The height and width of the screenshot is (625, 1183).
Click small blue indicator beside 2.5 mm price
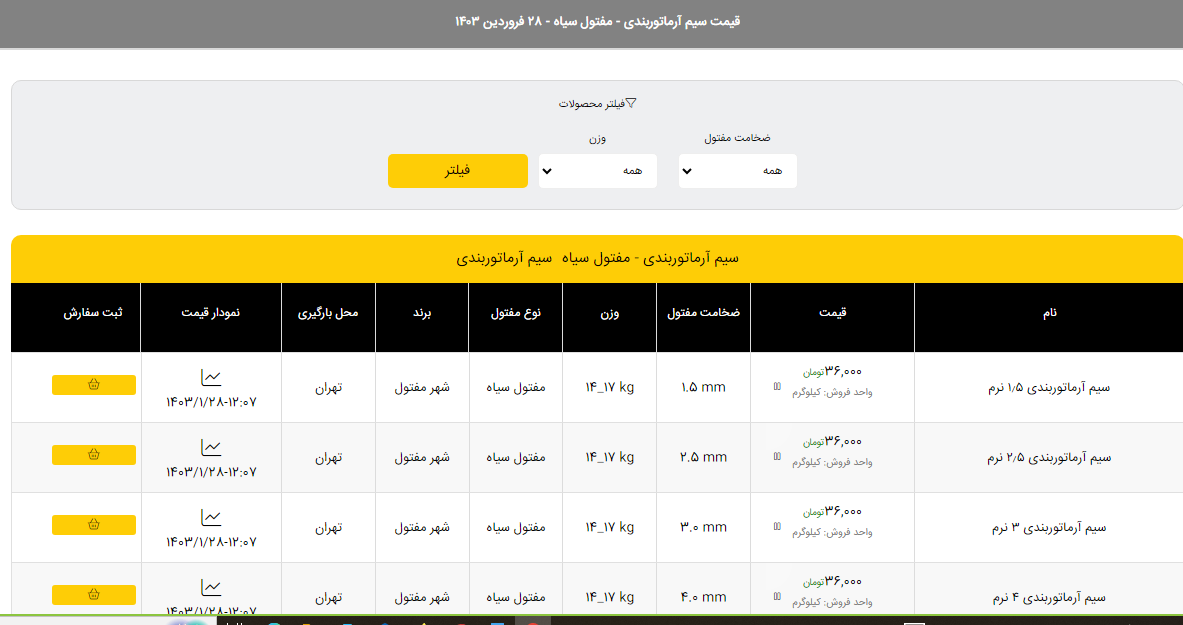pos(777,456)
